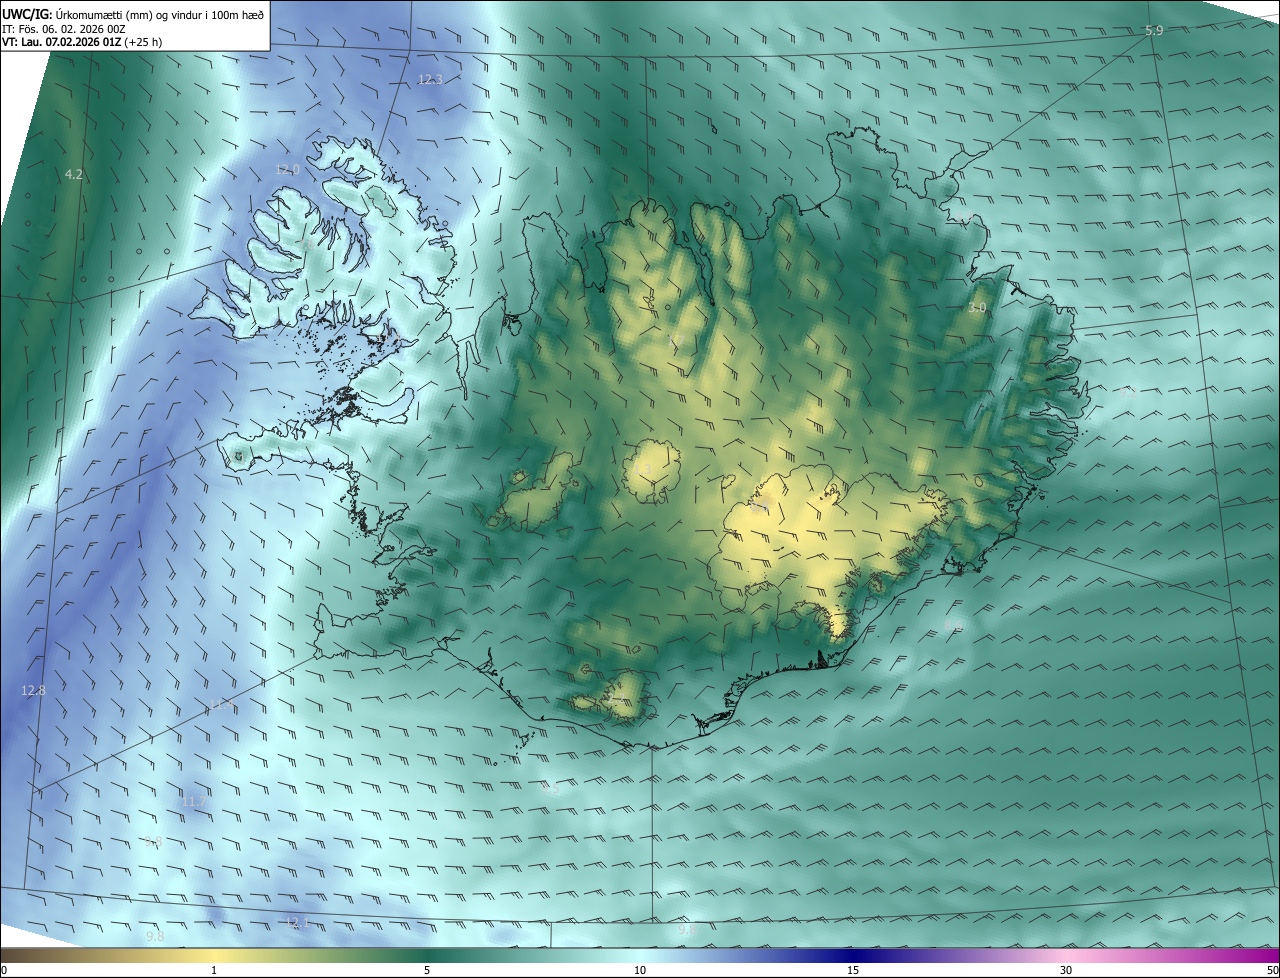Click the "0" tick on the colour scale
The image size is (1280, 978).
point(3,970)
